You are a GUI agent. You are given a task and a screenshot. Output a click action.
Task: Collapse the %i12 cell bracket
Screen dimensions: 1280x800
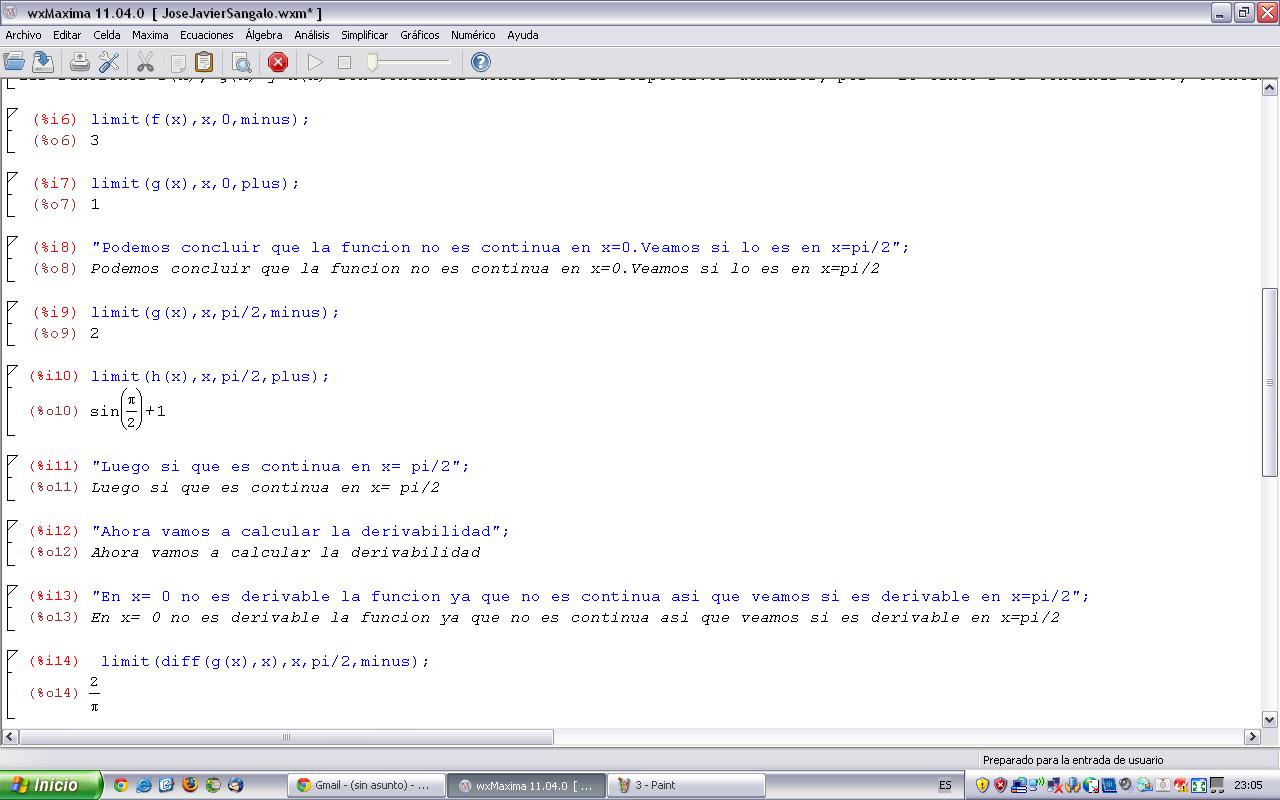coord(10,541)
